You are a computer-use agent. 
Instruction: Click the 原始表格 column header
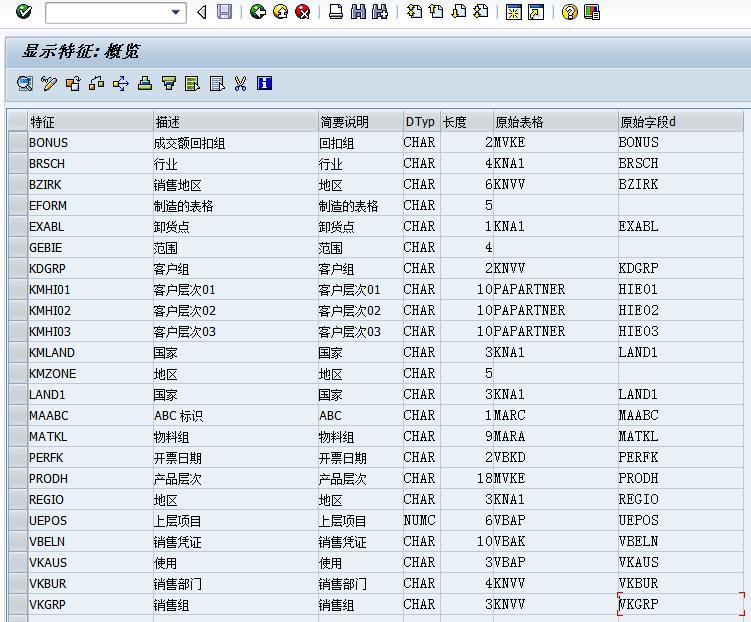556,122
